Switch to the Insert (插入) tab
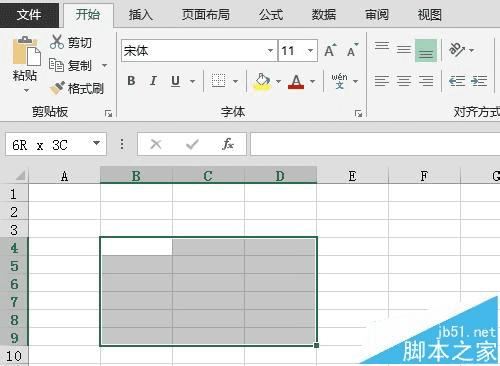The image size is (500, 366). [x=140, y=15]
